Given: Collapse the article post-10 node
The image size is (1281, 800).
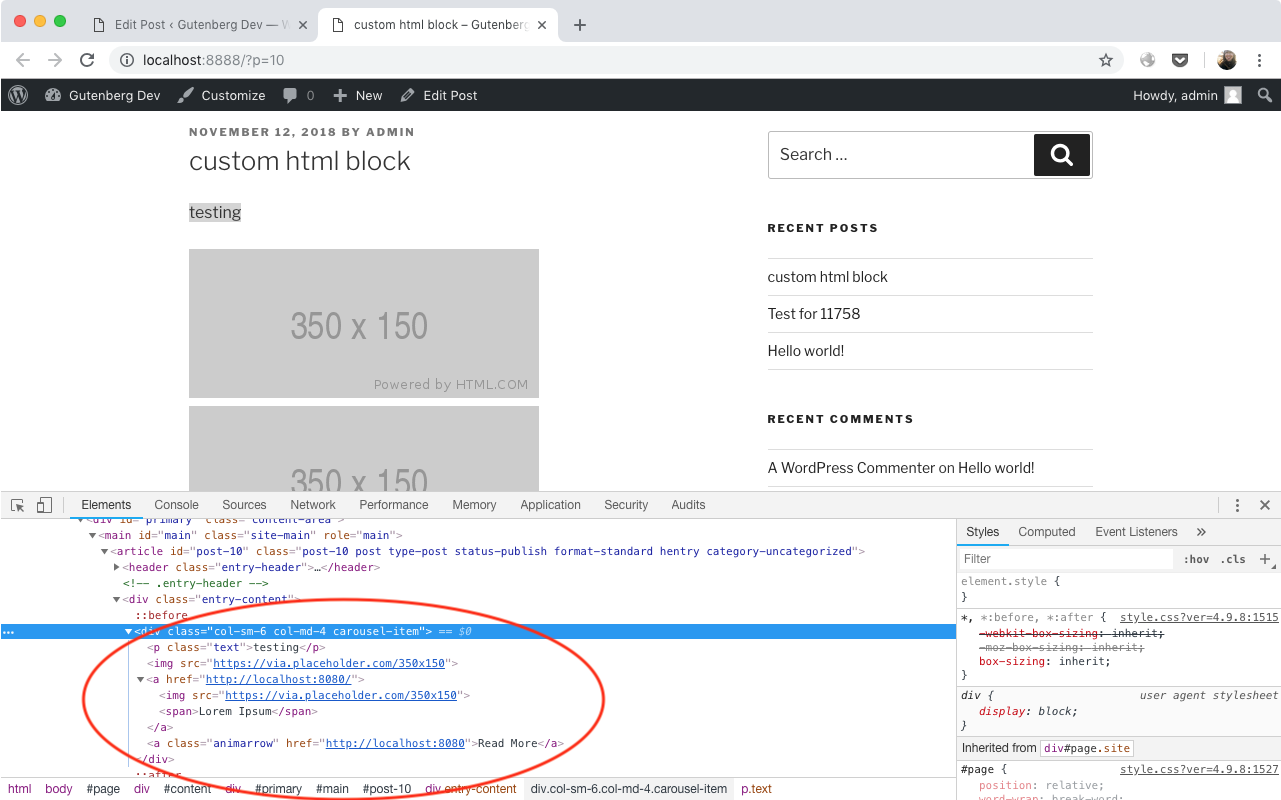Looking at the screenshot, I should (x=105, y=552).
